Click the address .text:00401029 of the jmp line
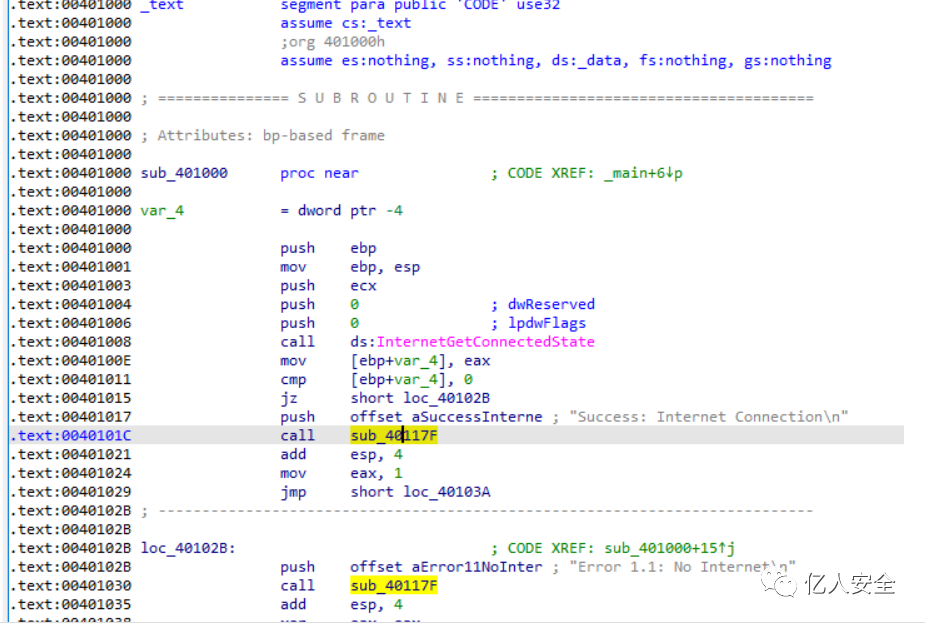The height and width of the screenshot is (624, 925). 71,492
